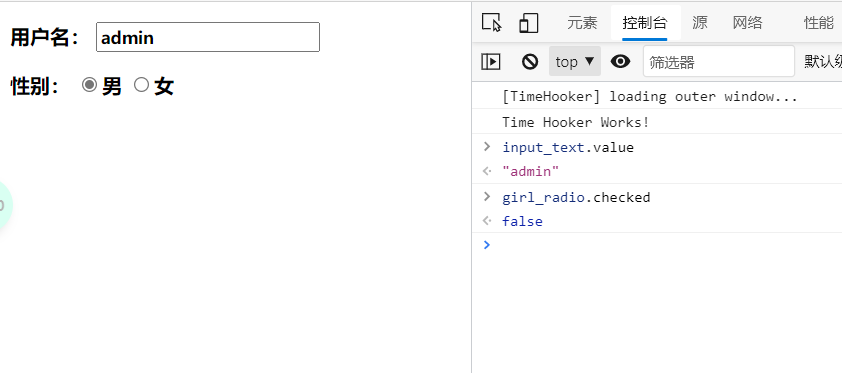The image size is (842, 373).
Task: Focus the 用户名 text input field
Action: pyautogui.click(x=208, y=37)
